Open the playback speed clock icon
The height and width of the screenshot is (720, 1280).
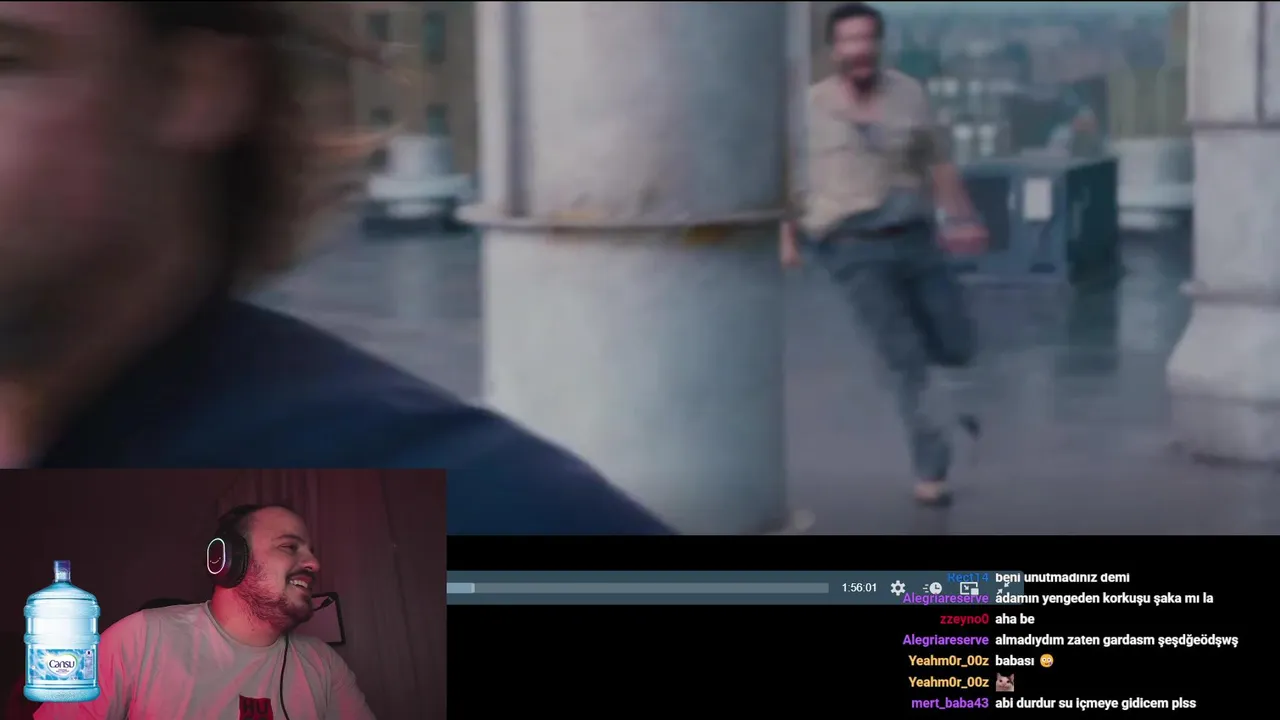(x=933, y=588)
